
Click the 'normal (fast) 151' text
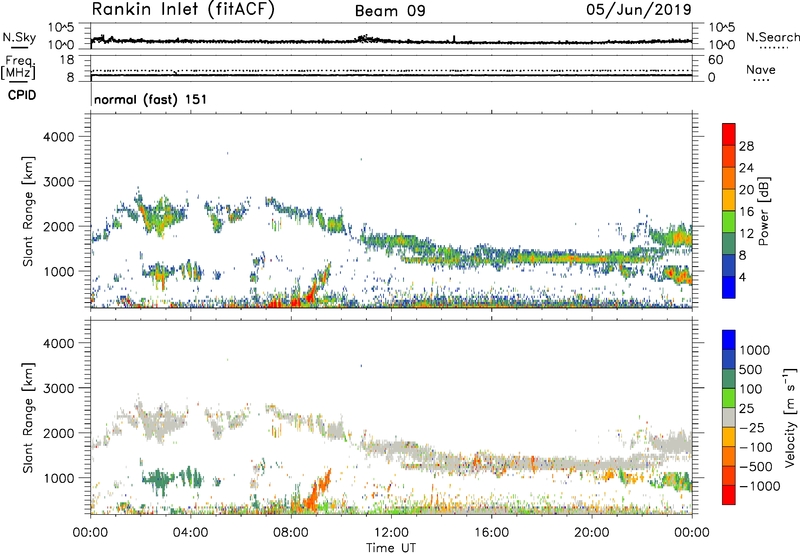[151, 99]
